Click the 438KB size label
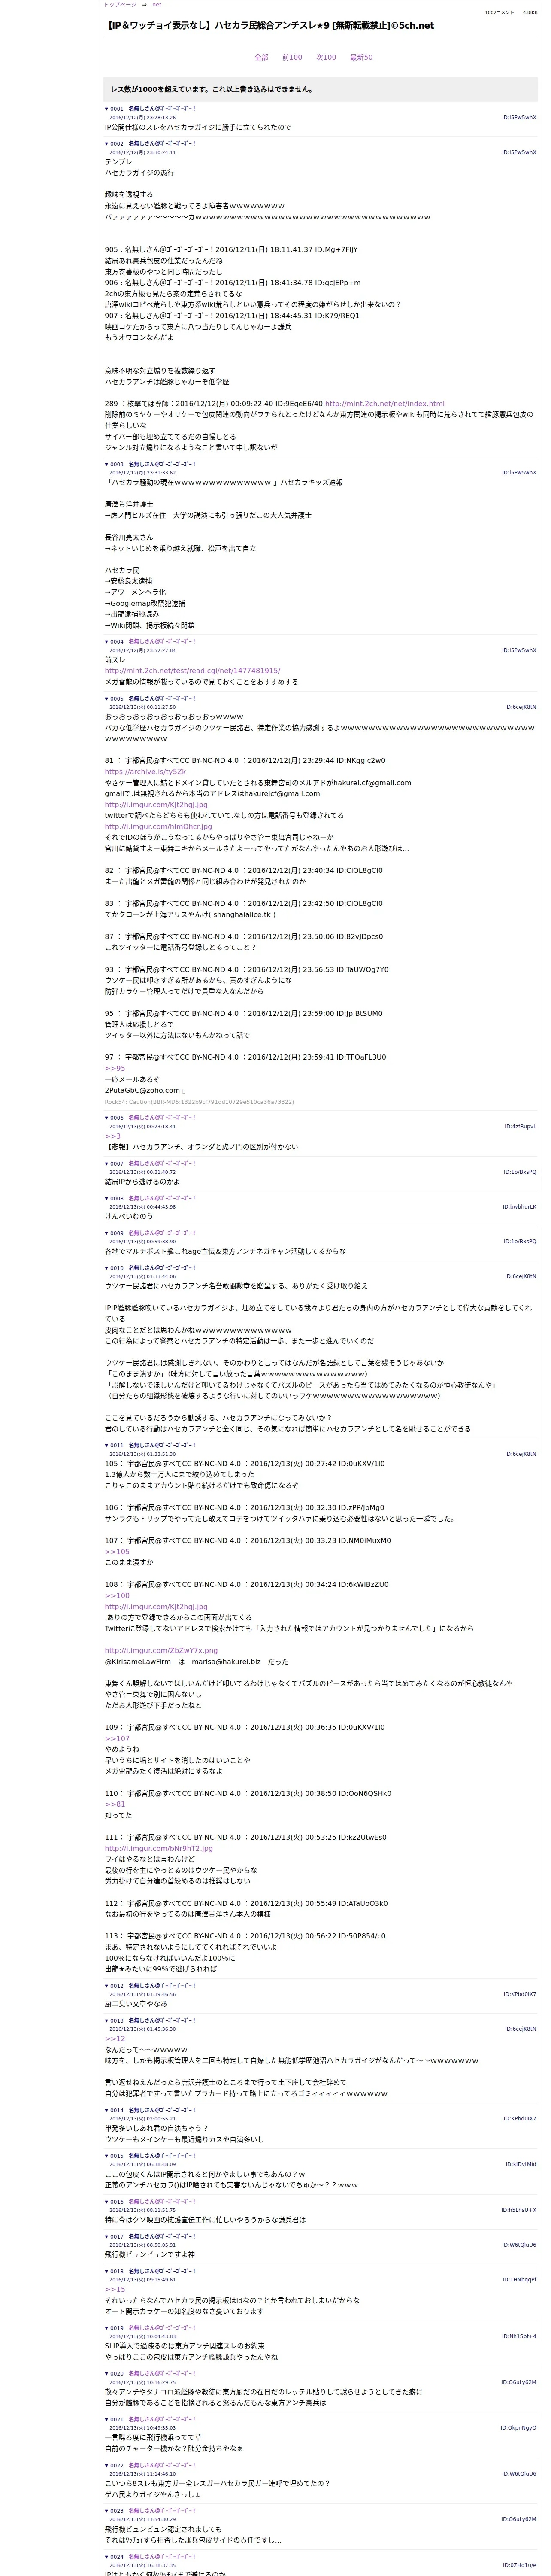 (x=530, y=13)
